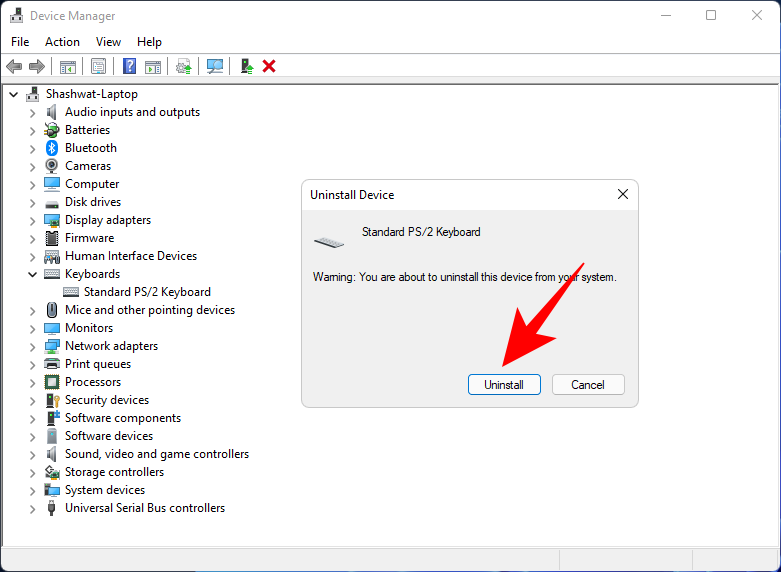
Task: Click the Display adapters icon
Action: point(52,220)
